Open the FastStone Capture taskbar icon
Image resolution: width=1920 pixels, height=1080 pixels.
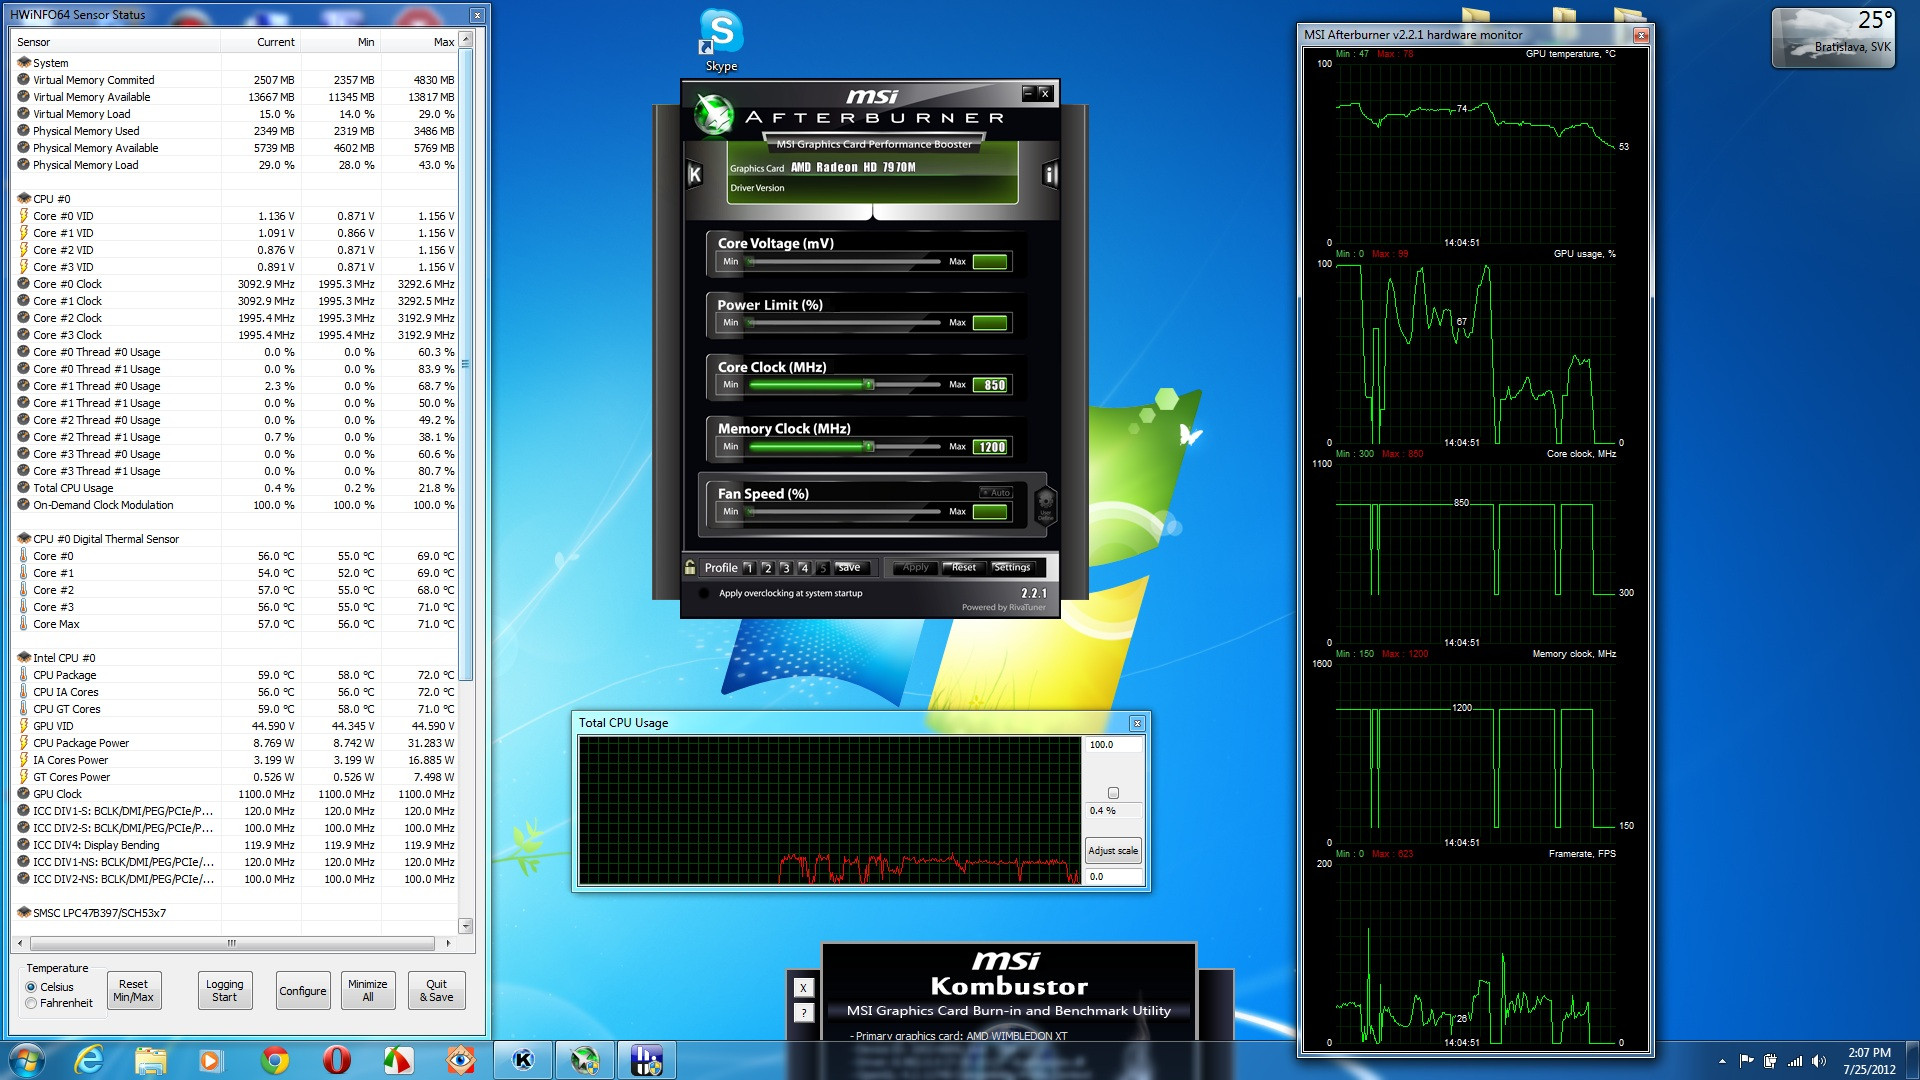398,1060
